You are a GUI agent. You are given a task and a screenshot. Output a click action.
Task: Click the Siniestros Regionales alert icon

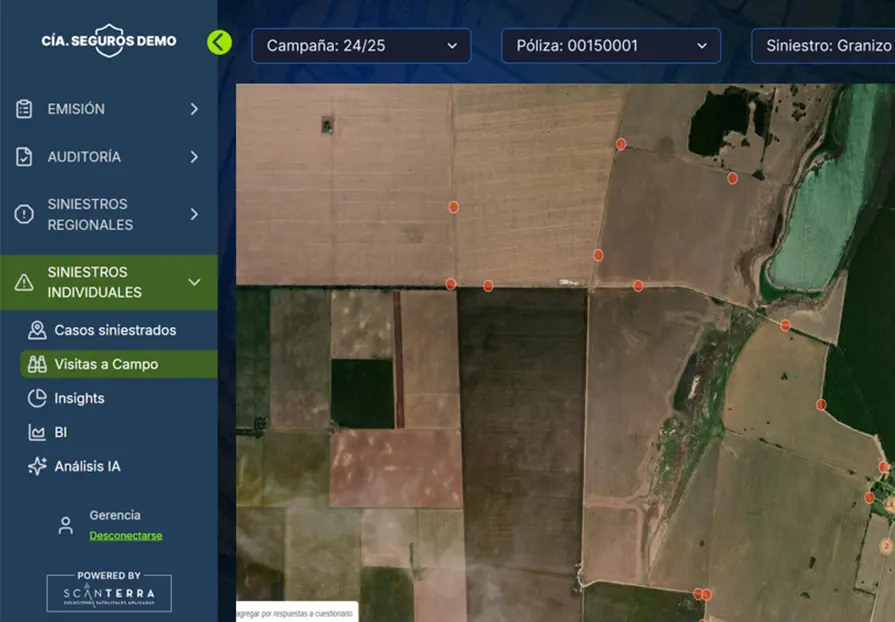24,214
